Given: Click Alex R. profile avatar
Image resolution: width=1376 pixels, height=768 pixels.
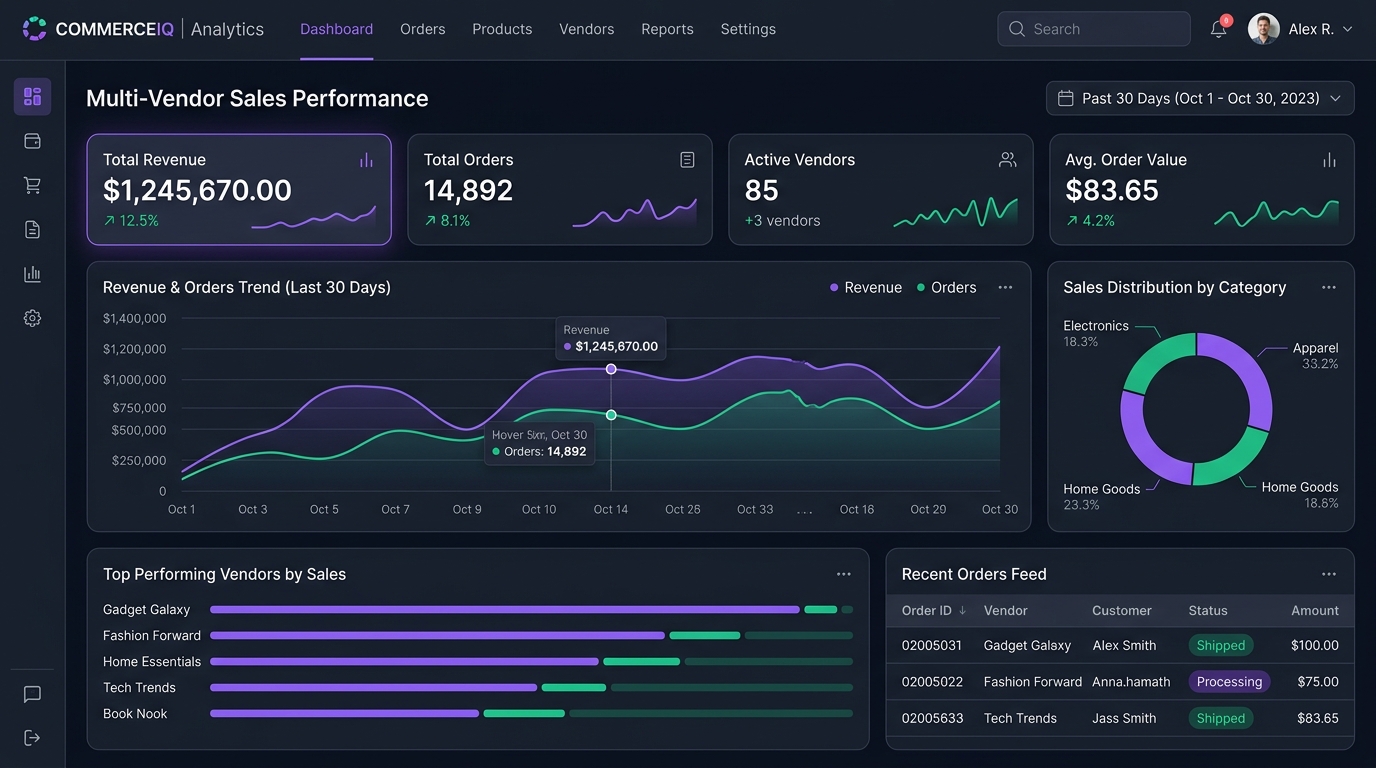Looking at the screenshot, I should (1264, 29).
